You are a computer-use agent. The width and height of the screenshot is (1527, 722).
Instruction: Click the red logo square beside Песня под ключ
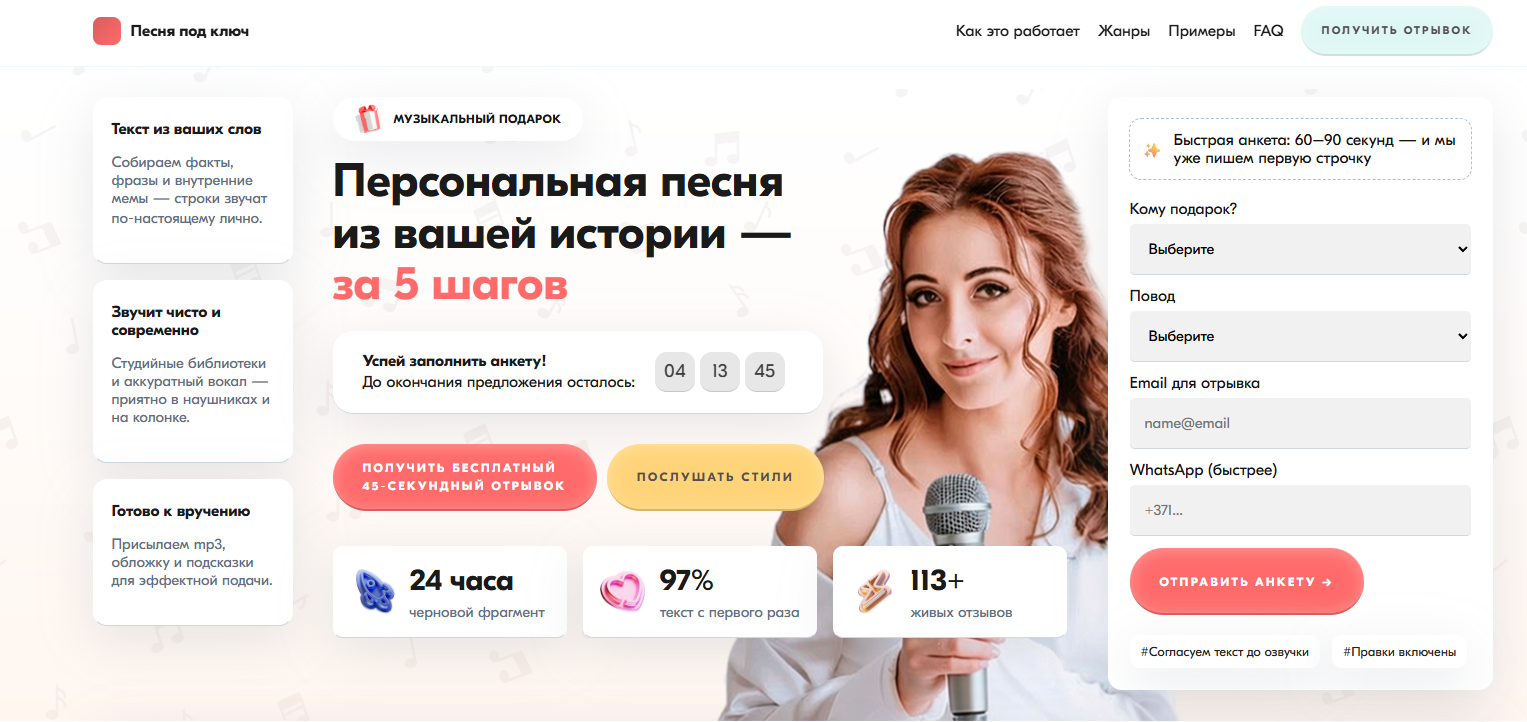tap(107, 31)
